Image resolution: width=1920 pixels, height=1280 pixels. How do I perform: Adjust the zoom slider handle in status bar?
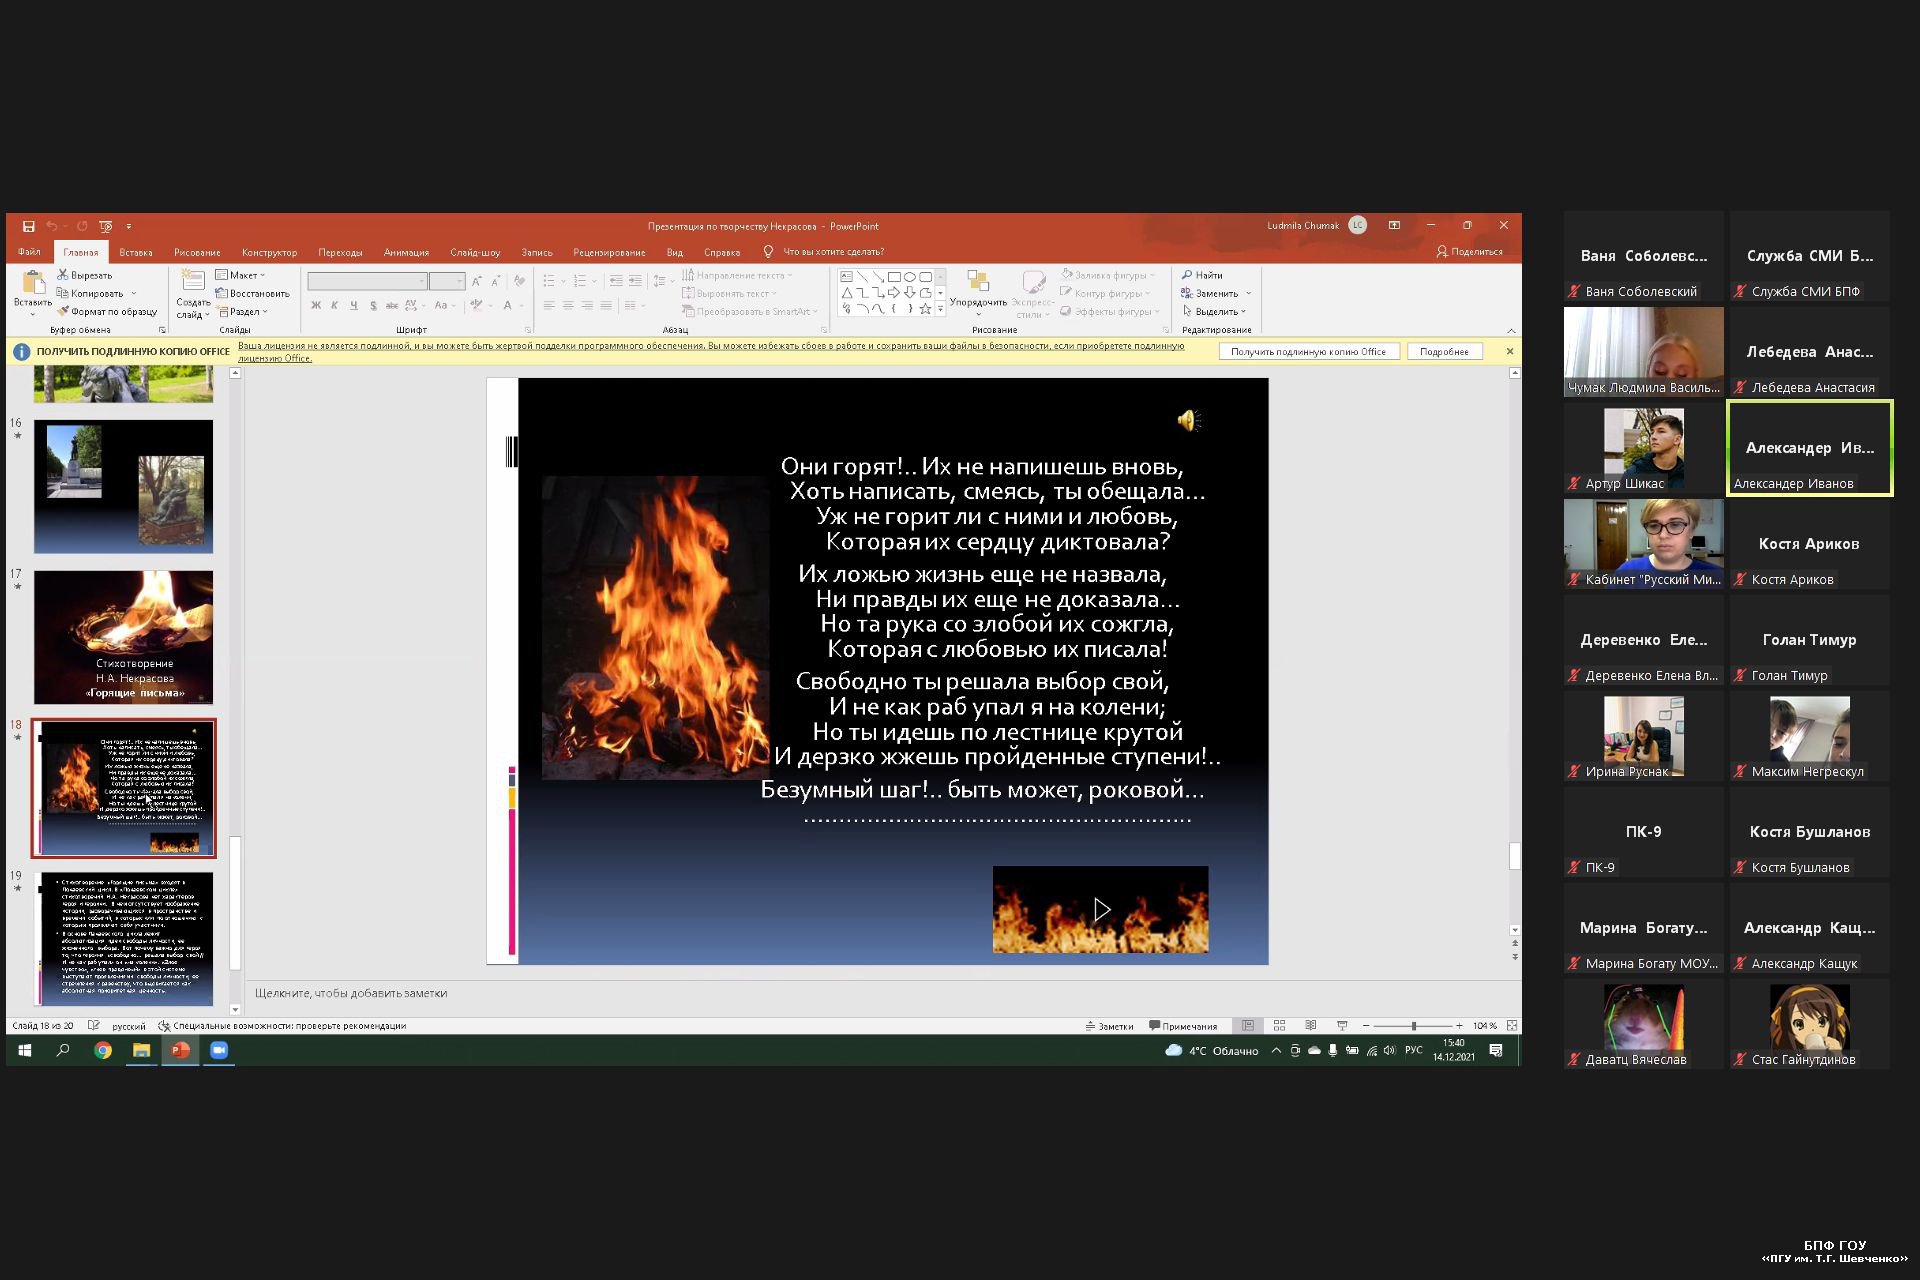pos(1413,1026)
